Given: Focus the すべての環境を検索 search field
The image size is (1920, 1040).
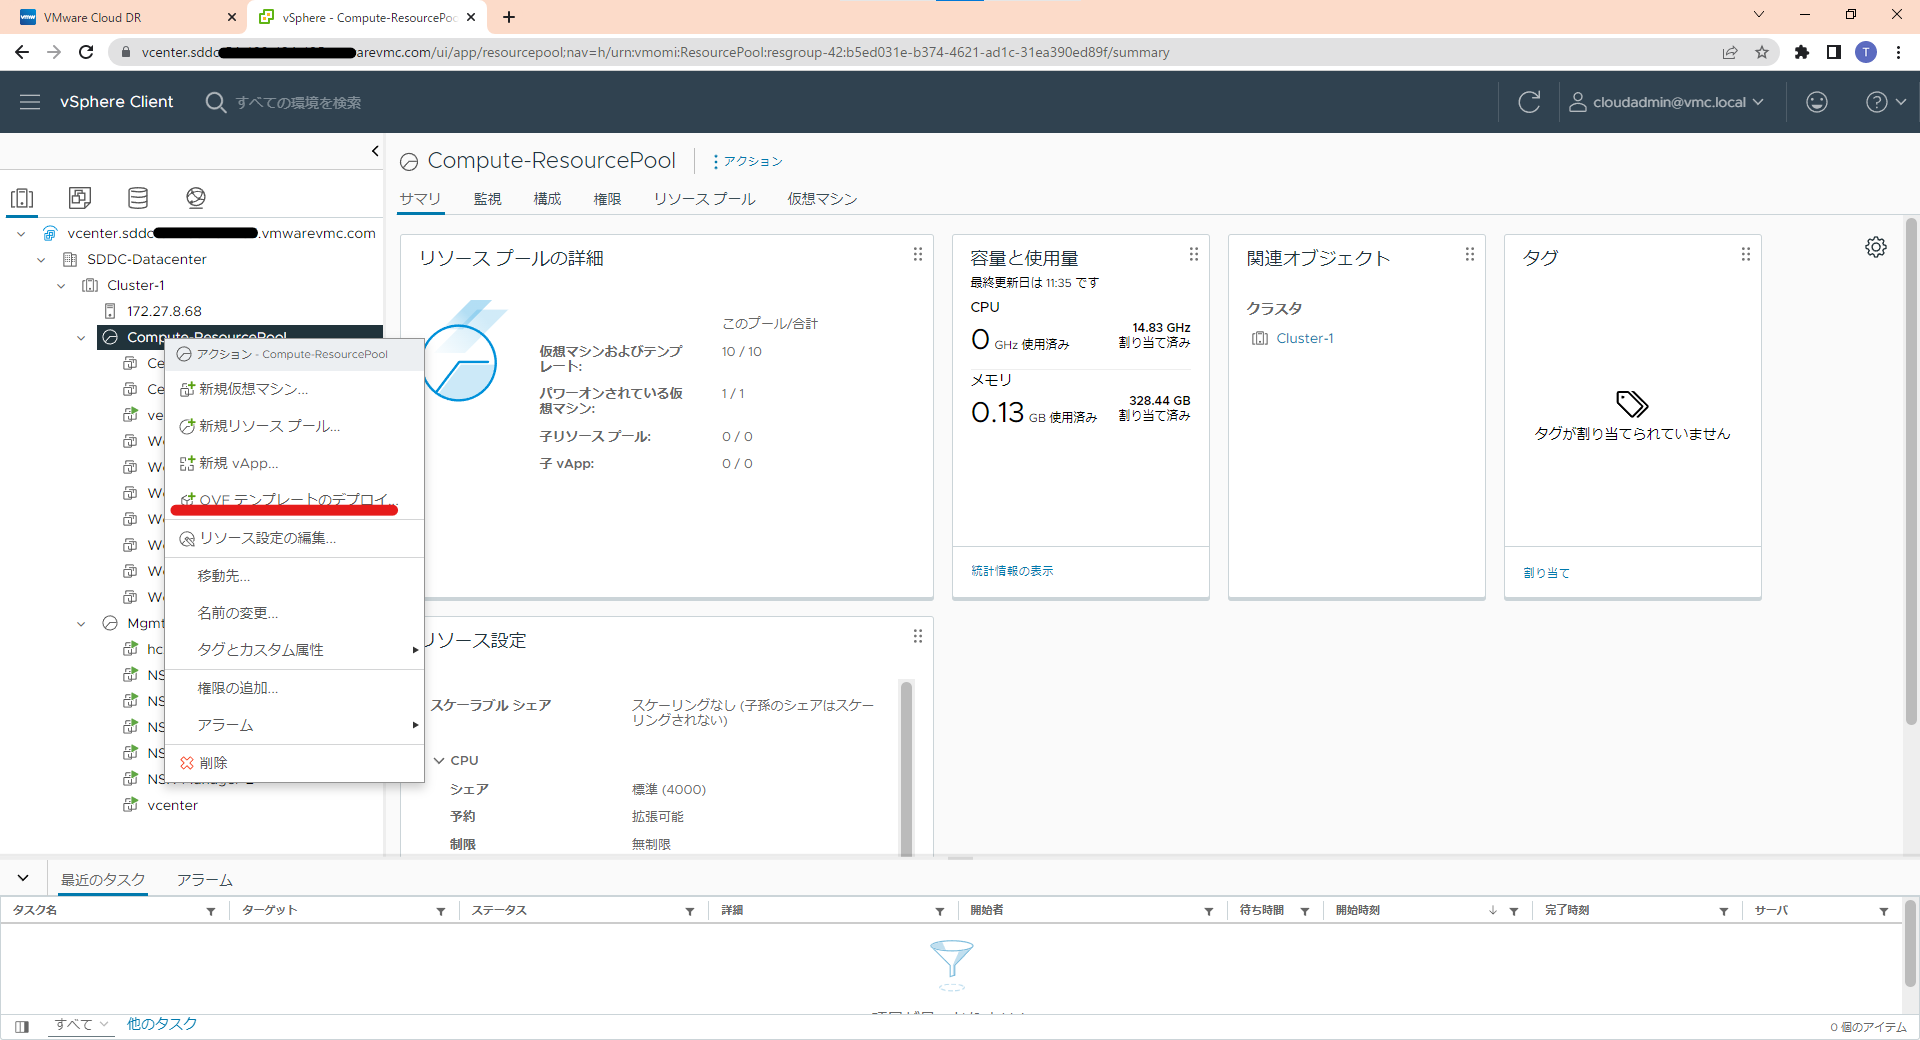Looking at the screenshot, I should pyautogui.click(x=298, y=102).
